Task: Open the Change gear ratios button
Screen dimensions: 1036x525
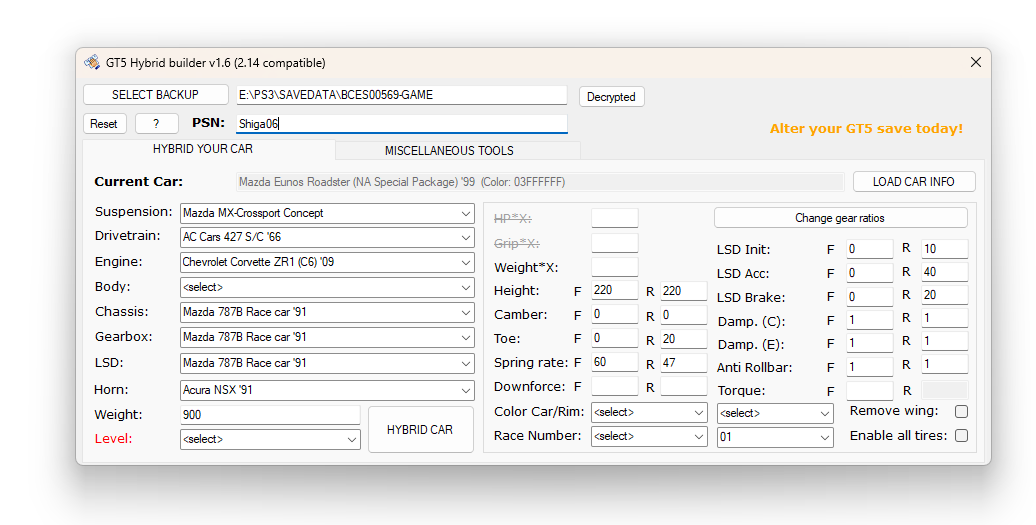Action: [x=840, y=218]
